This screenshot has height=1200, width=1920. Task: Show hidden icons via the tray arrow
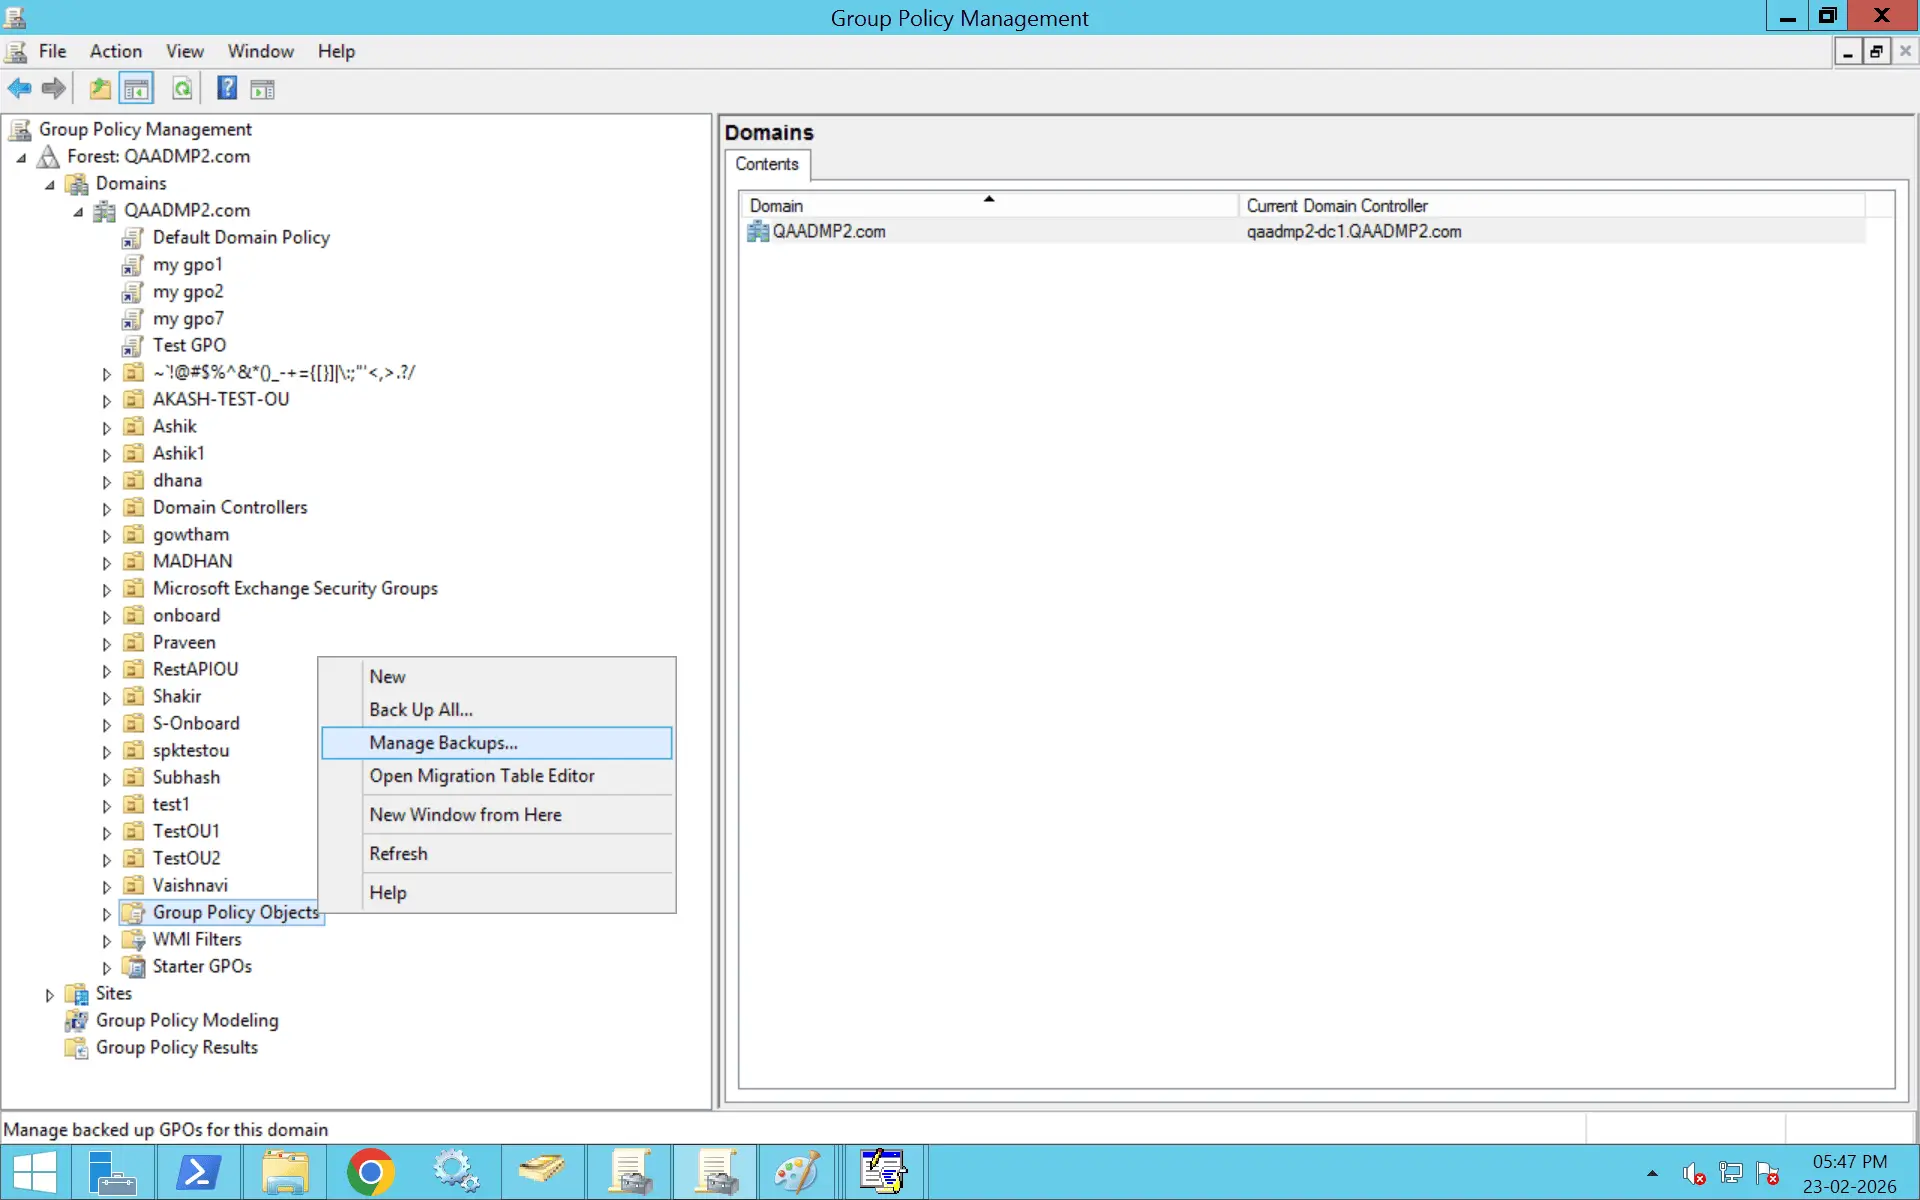(1650, 1174)
